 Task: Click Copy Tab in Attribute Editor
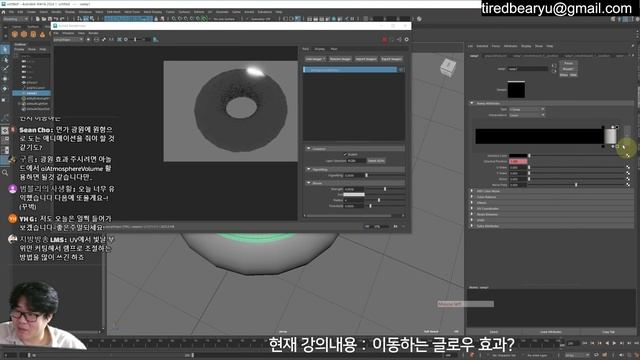(608, 332)
